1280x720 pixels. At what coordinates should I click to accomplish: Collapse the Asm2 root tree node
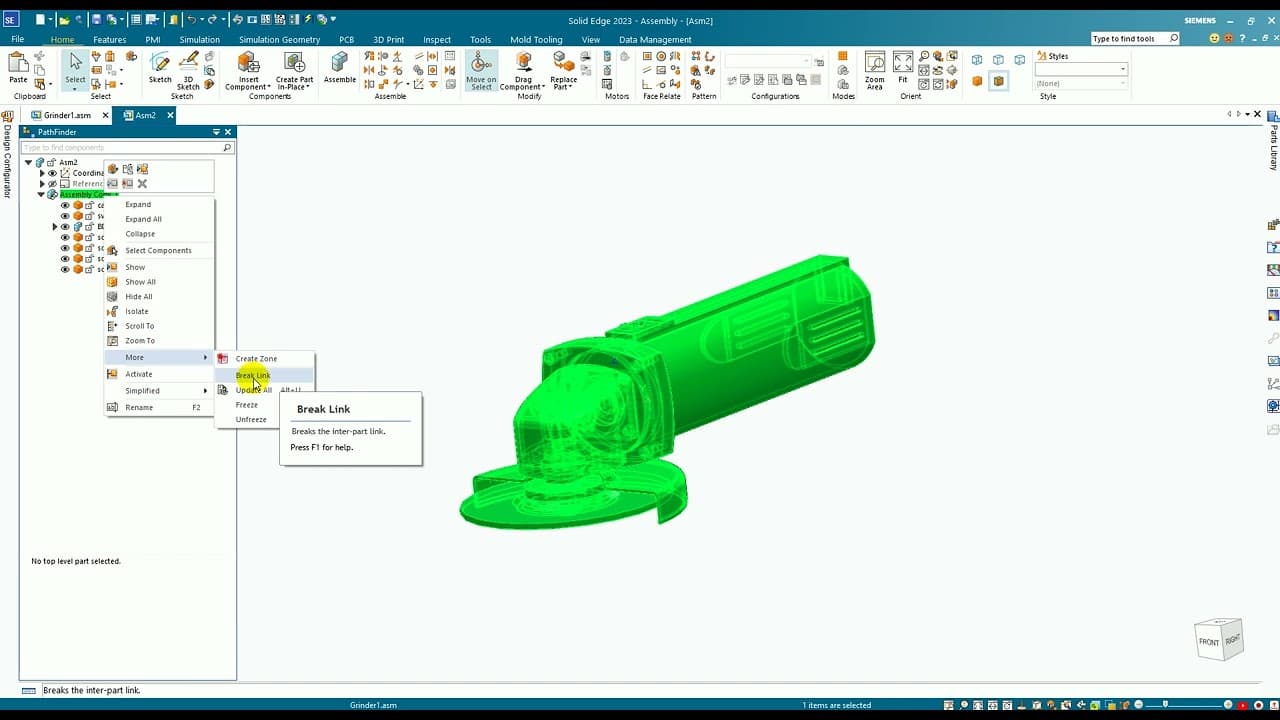(29, 162)
